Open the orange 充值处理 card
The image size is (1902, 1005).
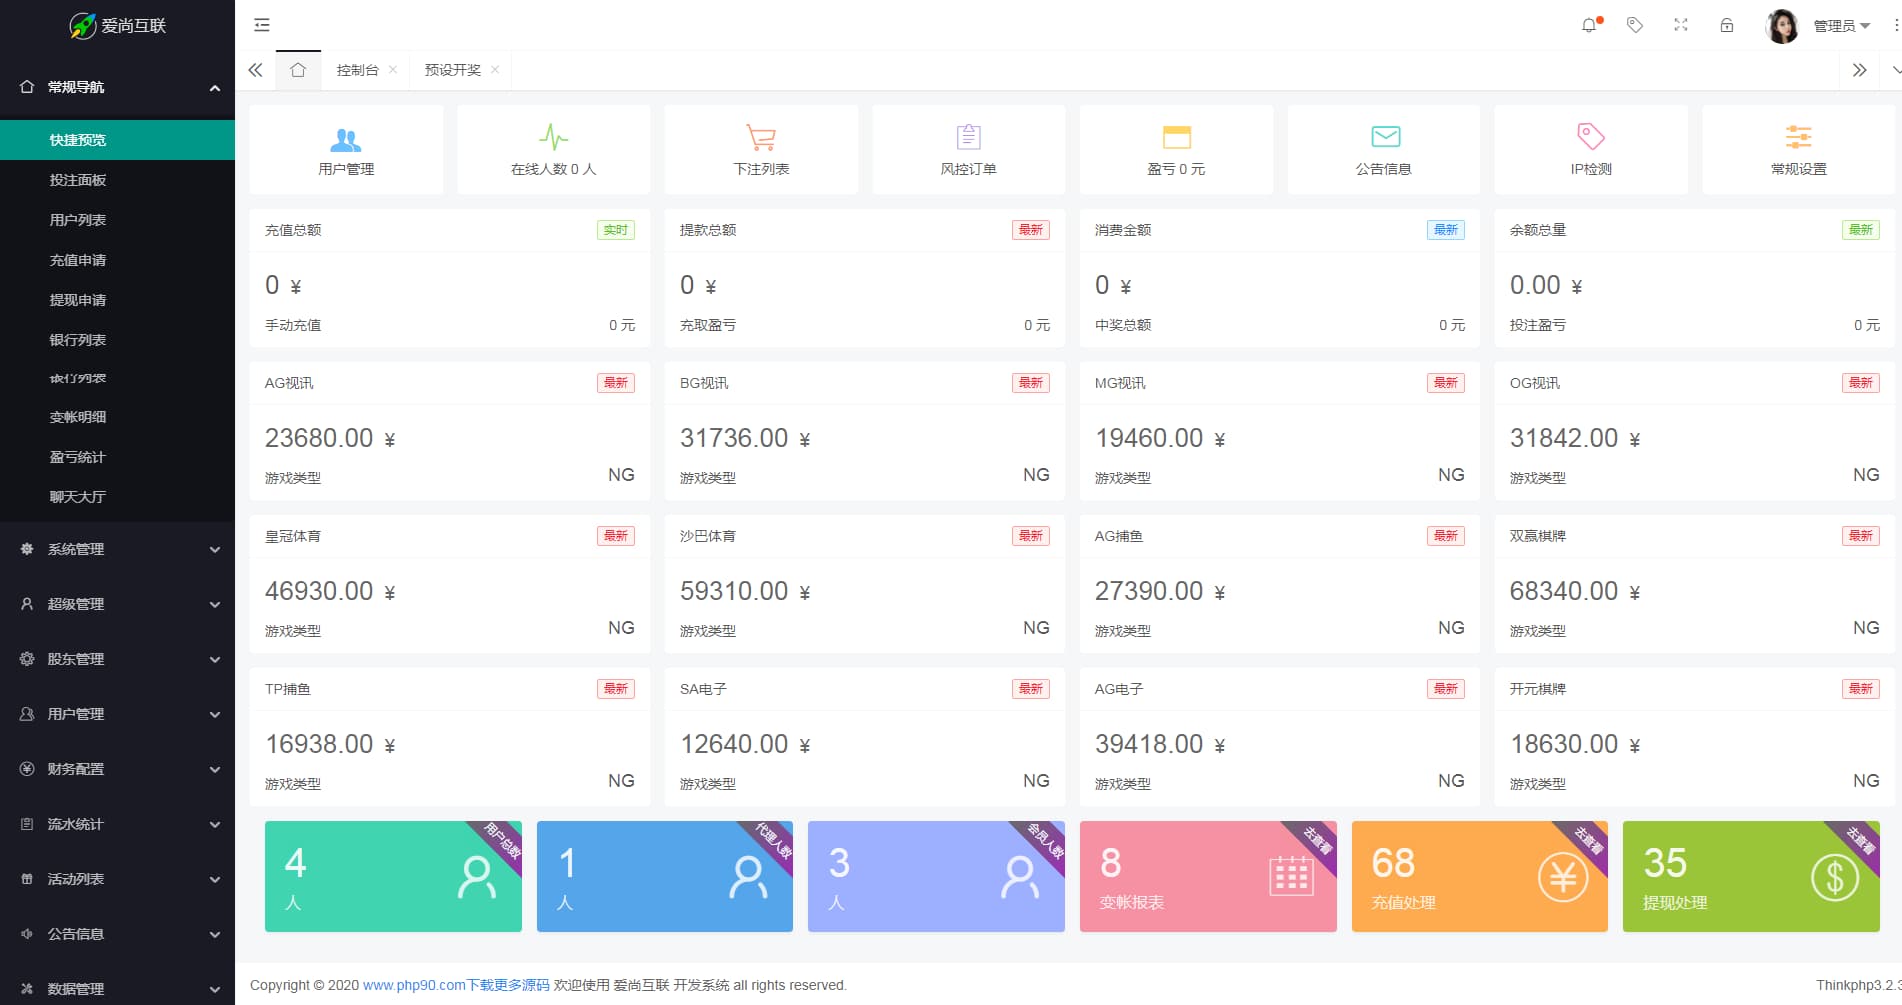pos(1479,877)
